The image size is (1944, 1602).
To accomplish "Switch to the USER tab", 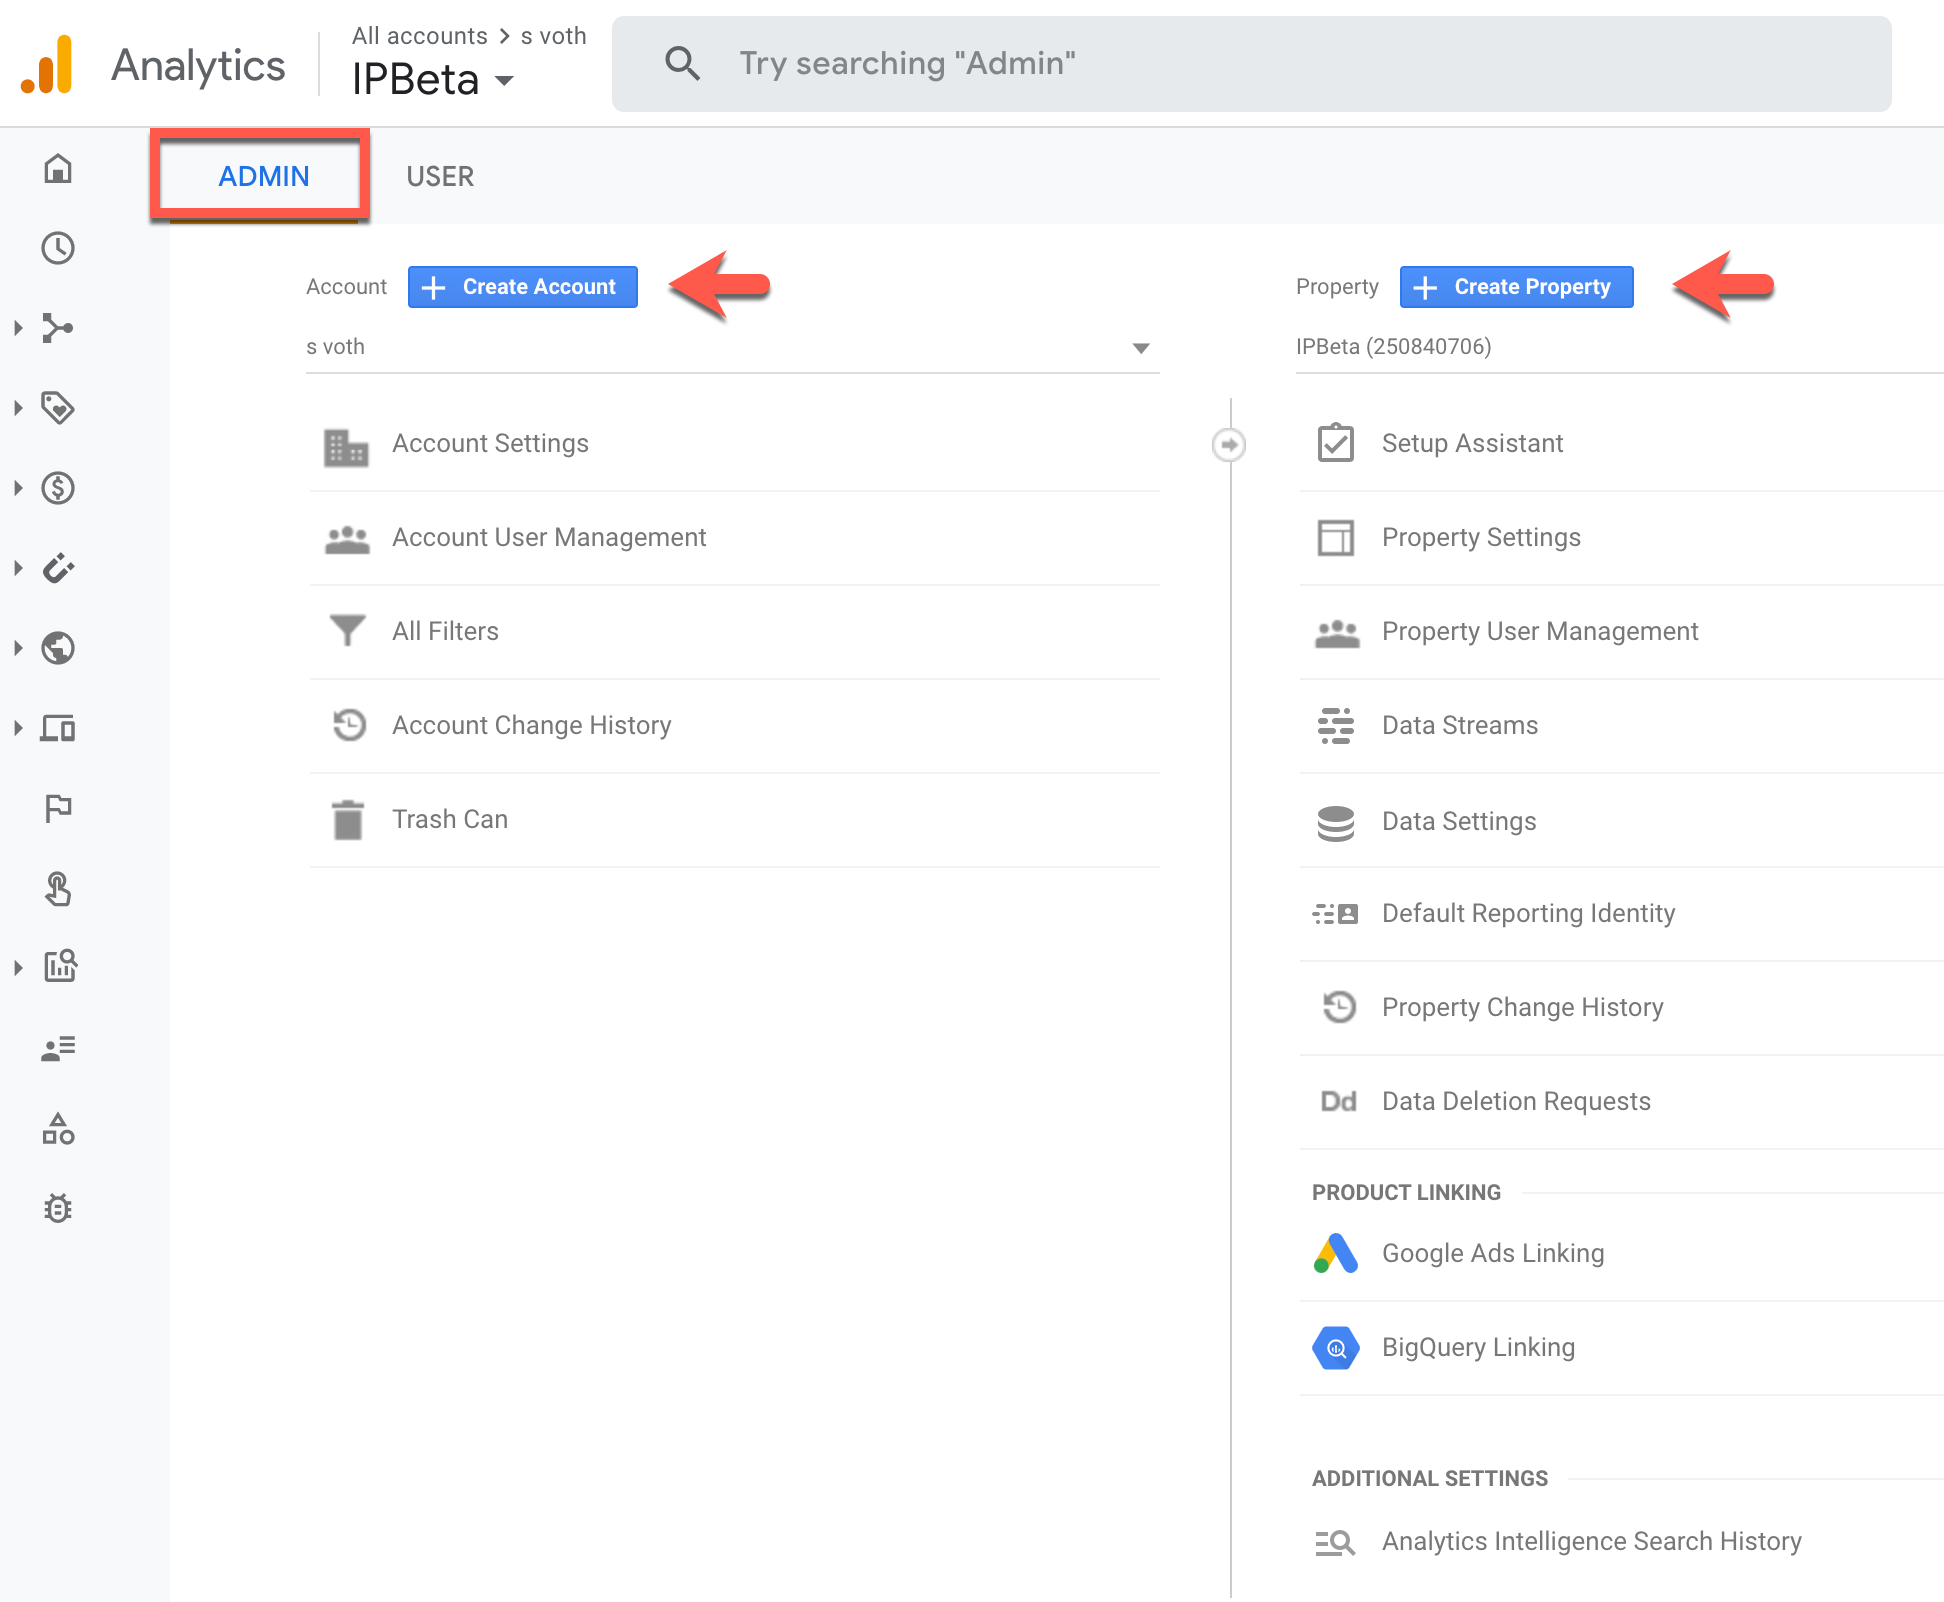I will [440, 176].
